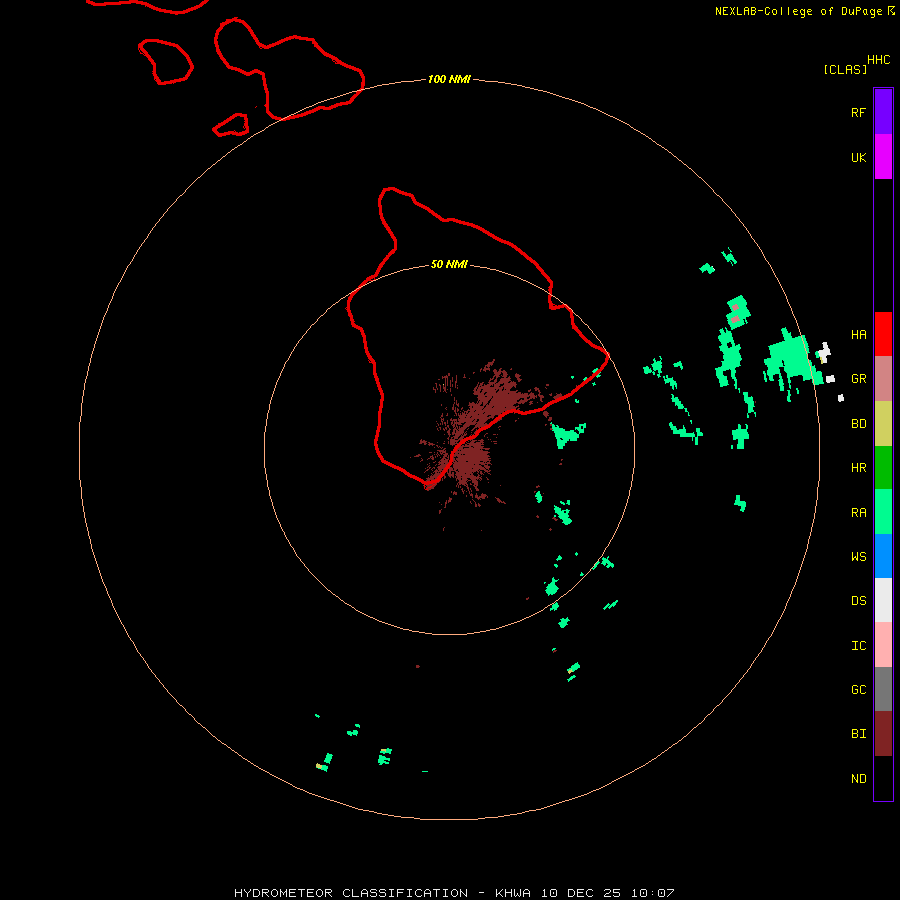Viewport: 900px width, 900px height.
Task: Select the GC gray legend swatch
Action: click(x=883, y=689)
